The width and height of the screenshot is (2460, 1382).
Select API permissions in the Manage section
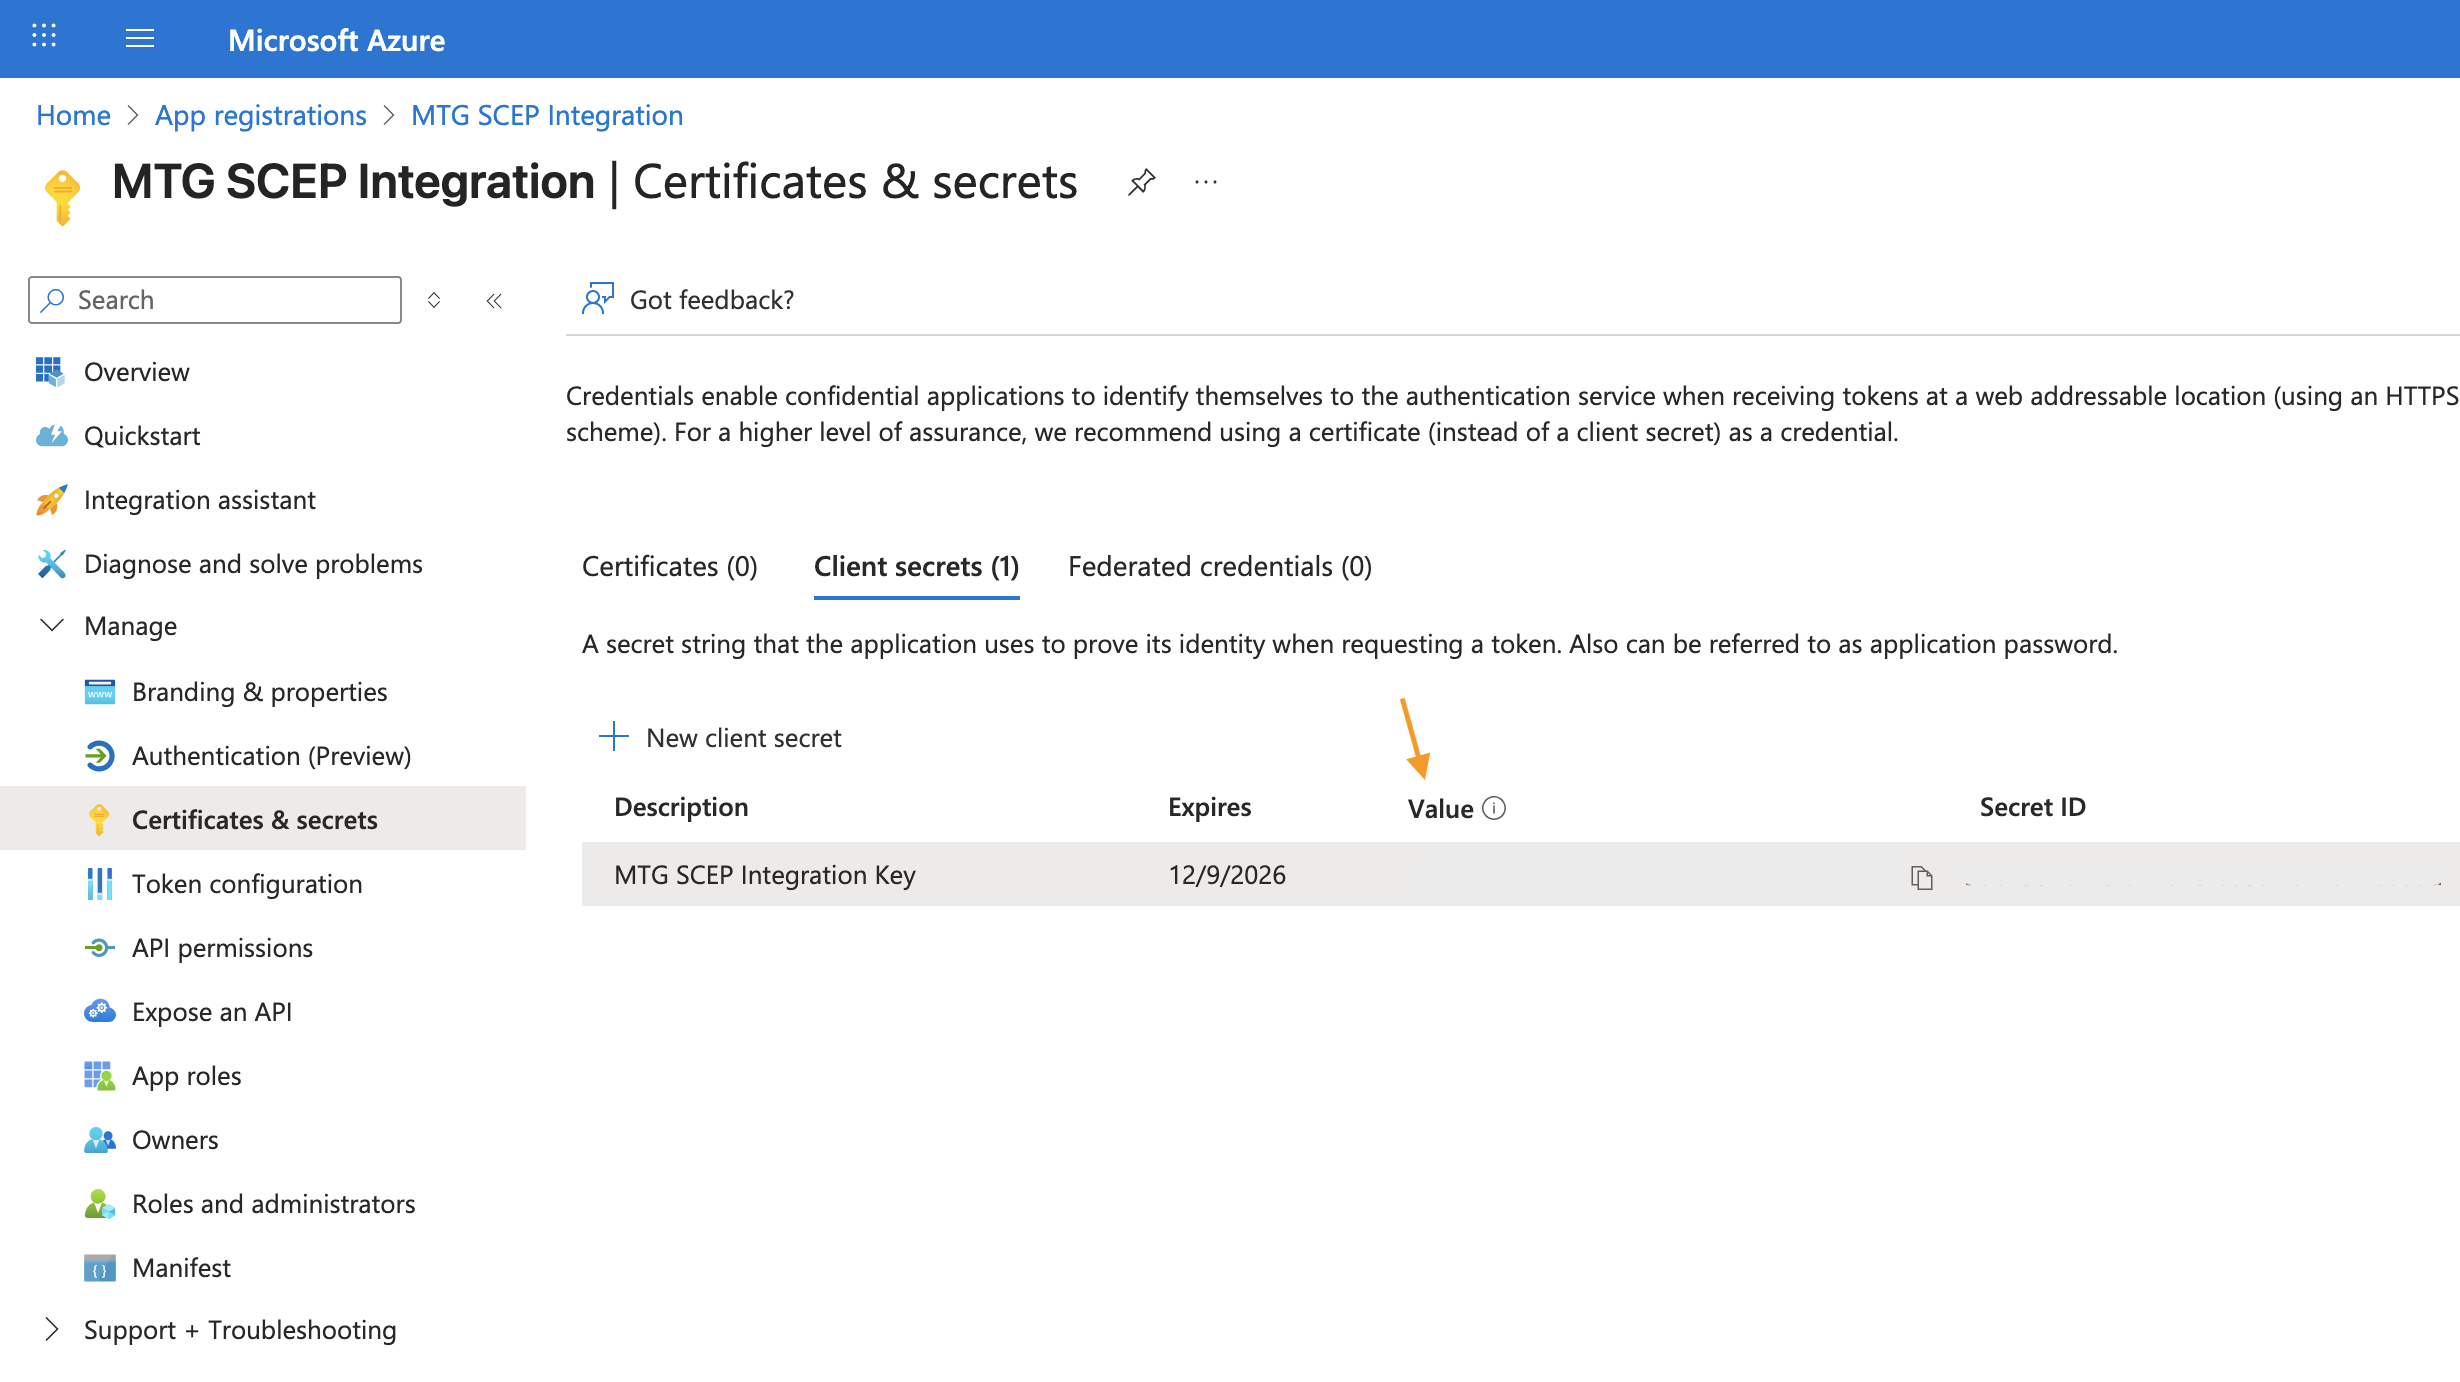click(222, 947)
